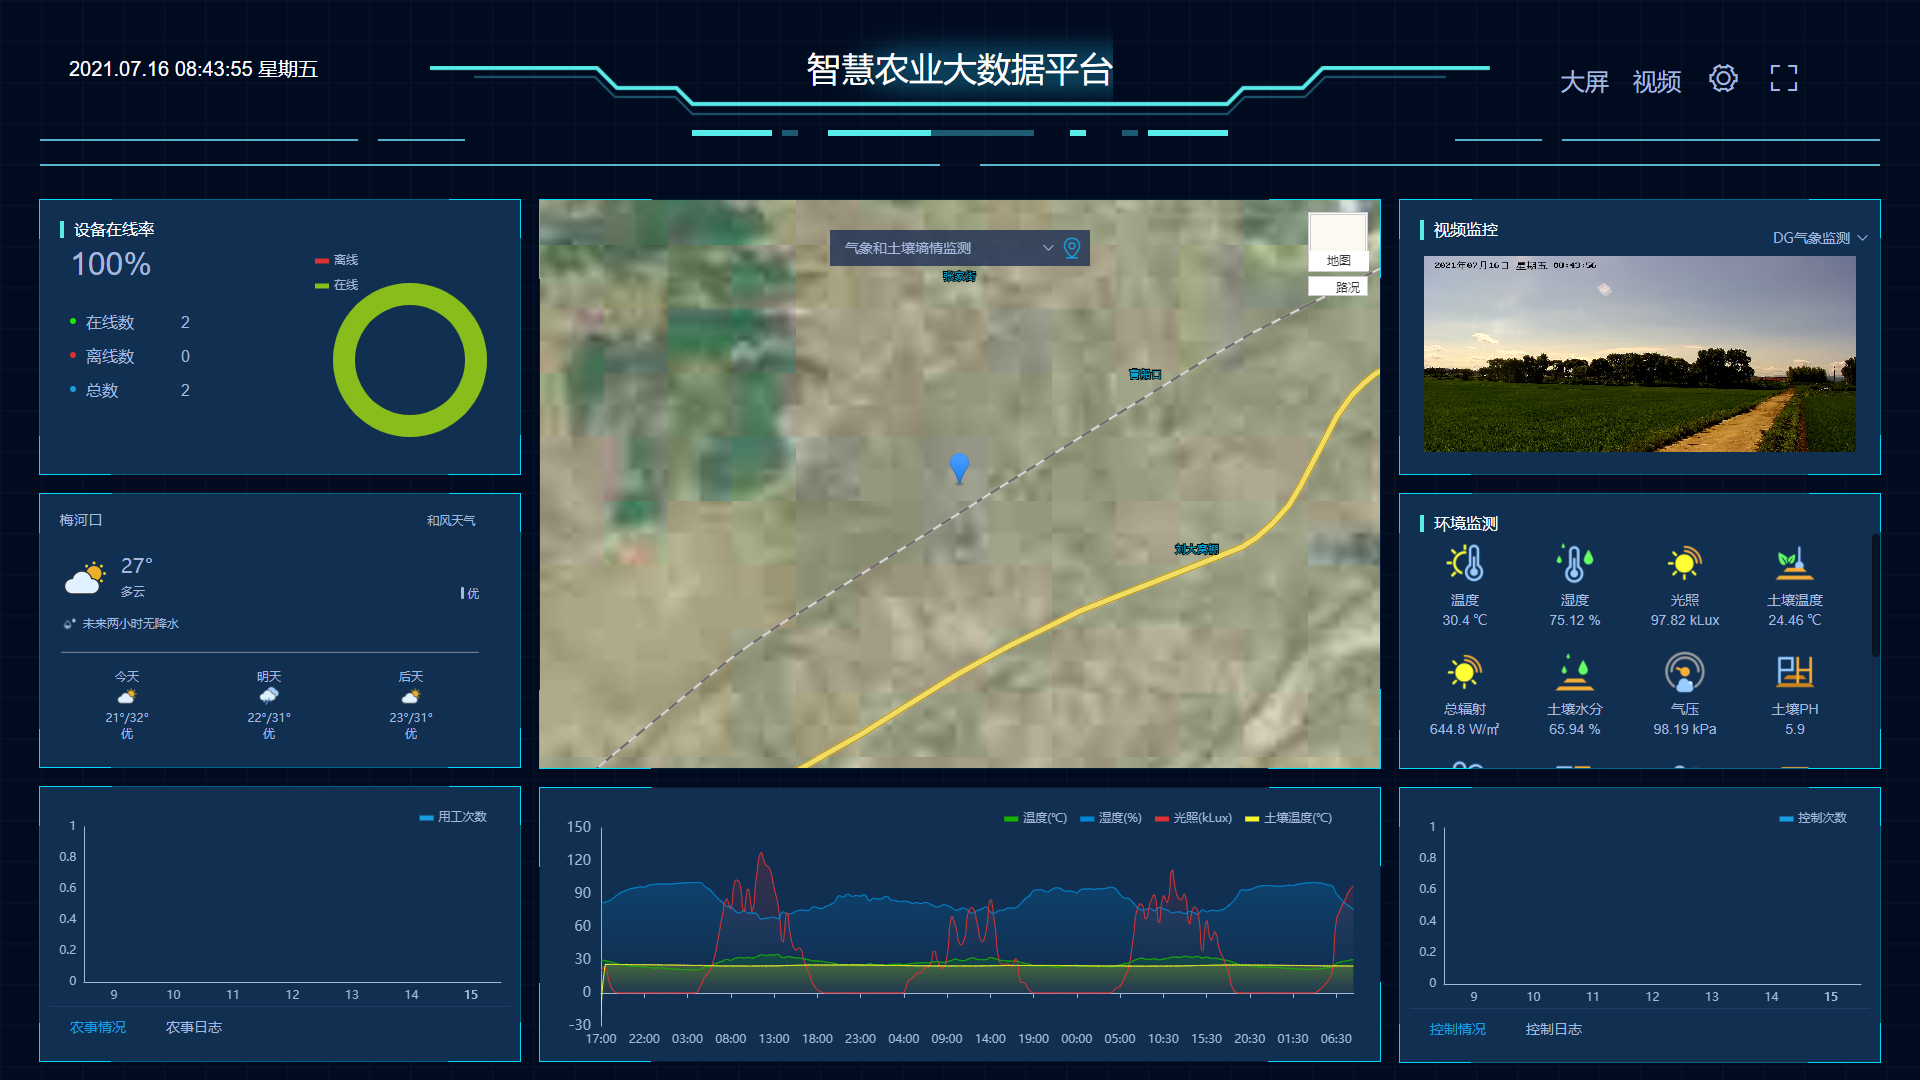Open the DG气象监测 camera dropdown

click(1819, 238)
